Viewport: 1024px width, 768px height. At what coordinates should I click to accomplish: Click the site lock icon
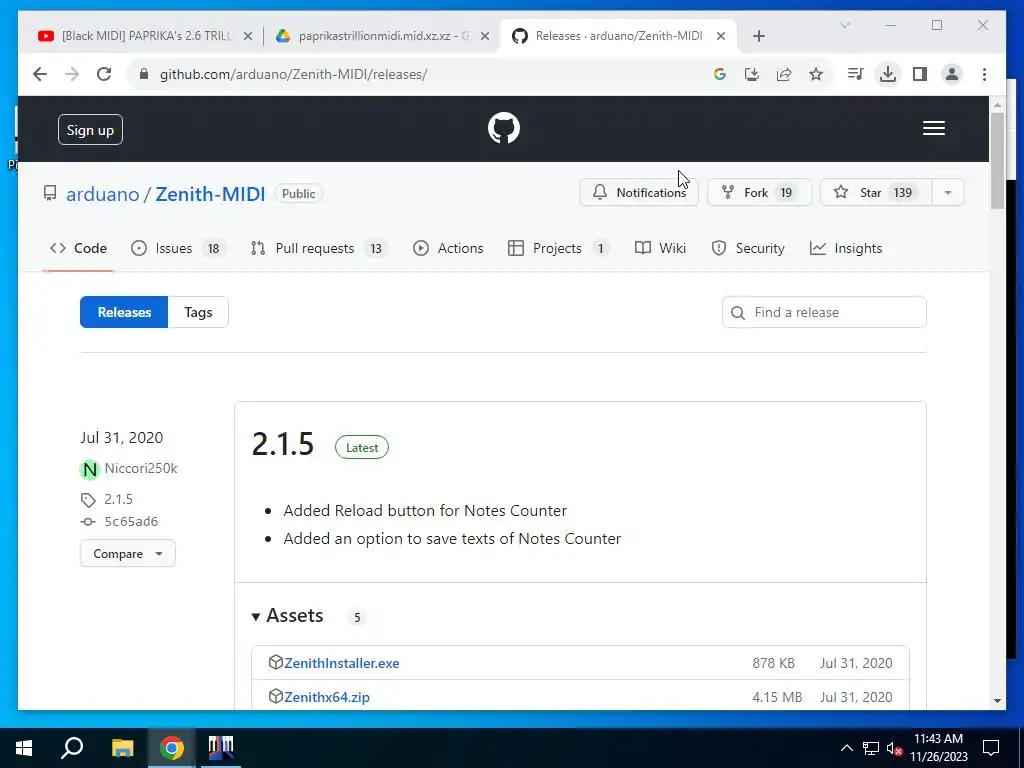[x=144, y=74]
